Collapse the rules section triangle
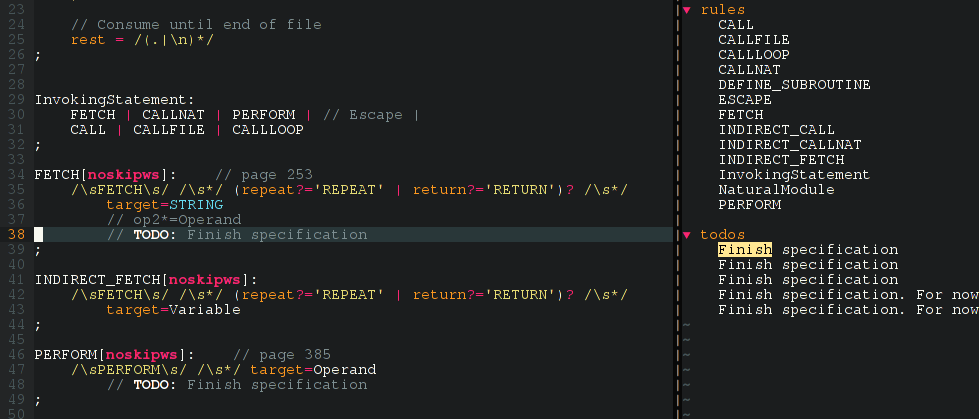The height and width of the screenshot is (419, 979). click(x=687, y=10)
